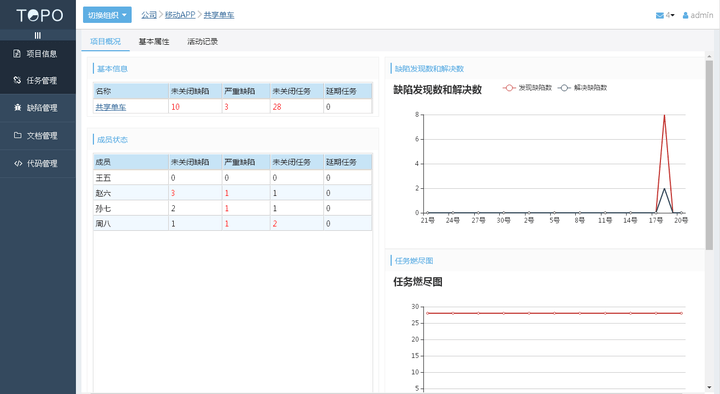The height and width of the screenshot is (394, 720).
Task: Select member 周八 row name
Action: [x=103, y=224]
